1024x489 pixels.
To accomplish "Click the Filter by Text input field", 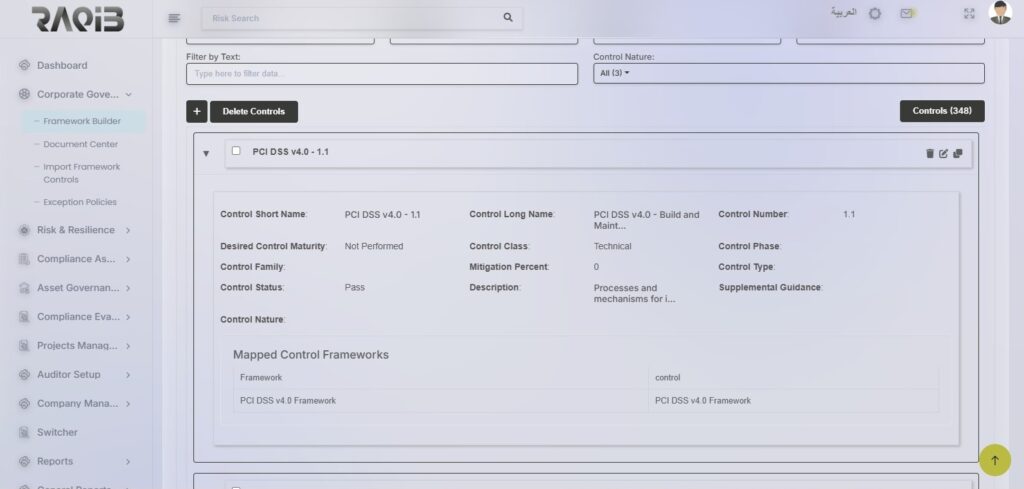I will (x=381, y=74).
